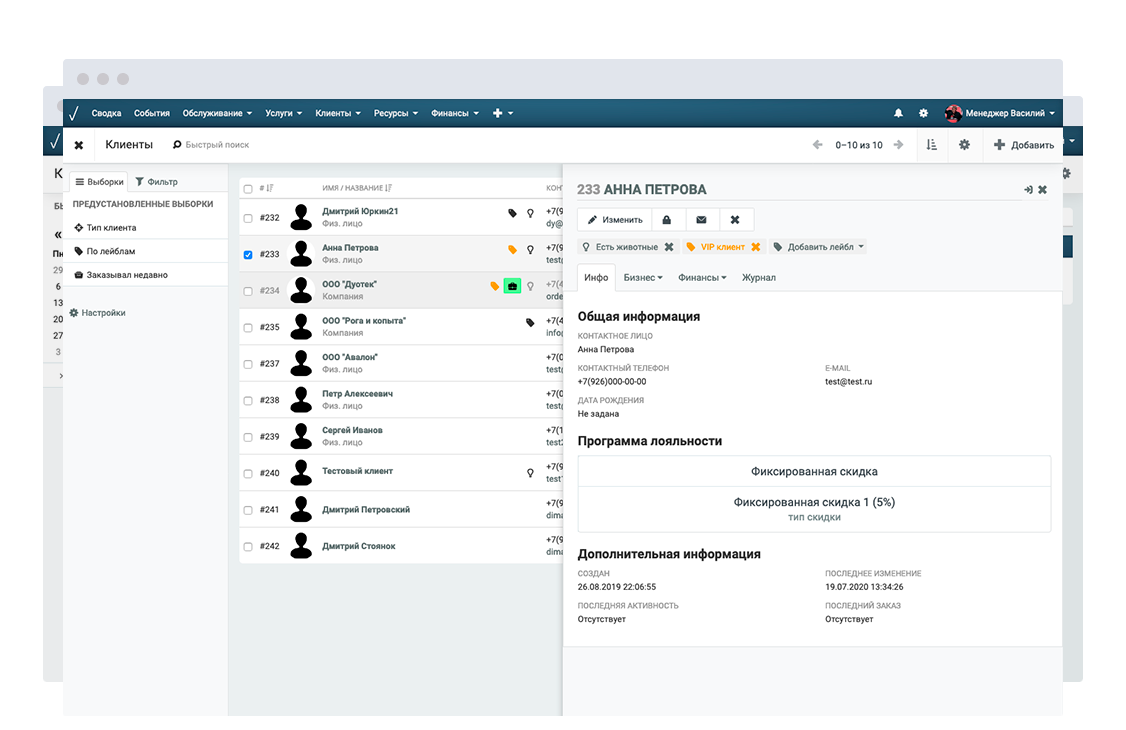Click the green briefcase icon on ООО "Дуотек"
The image size is (1126, 730).
point(512,286)
